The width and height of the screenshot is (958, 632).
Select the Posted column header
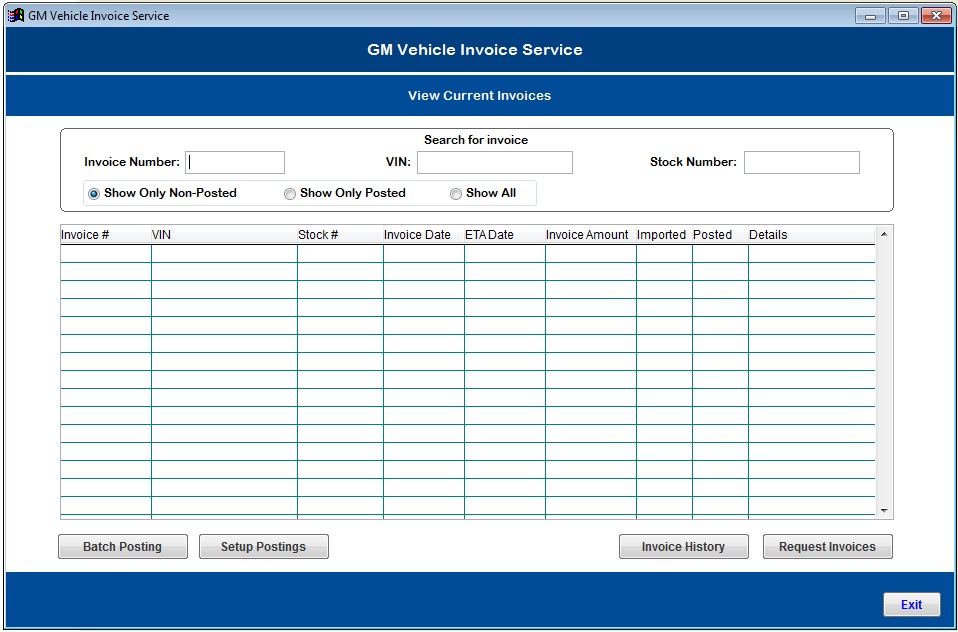tap(713, 235)
